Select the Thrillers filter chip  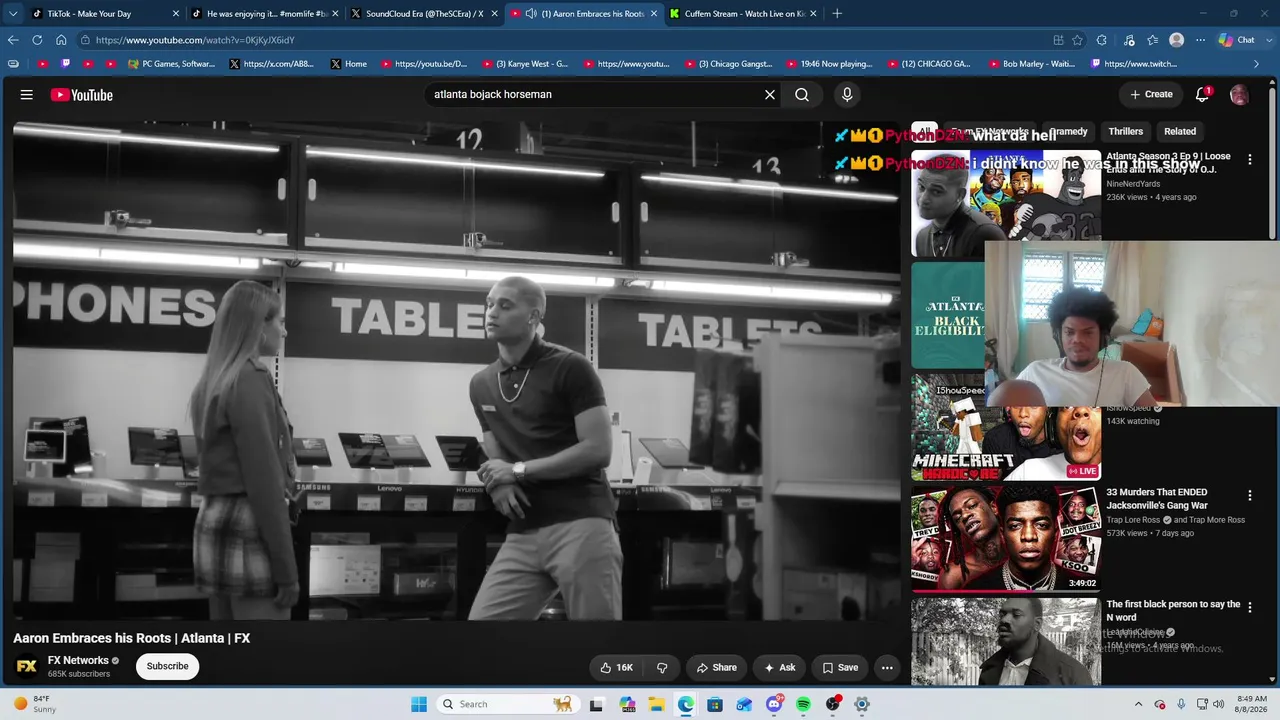point(1125,131)
